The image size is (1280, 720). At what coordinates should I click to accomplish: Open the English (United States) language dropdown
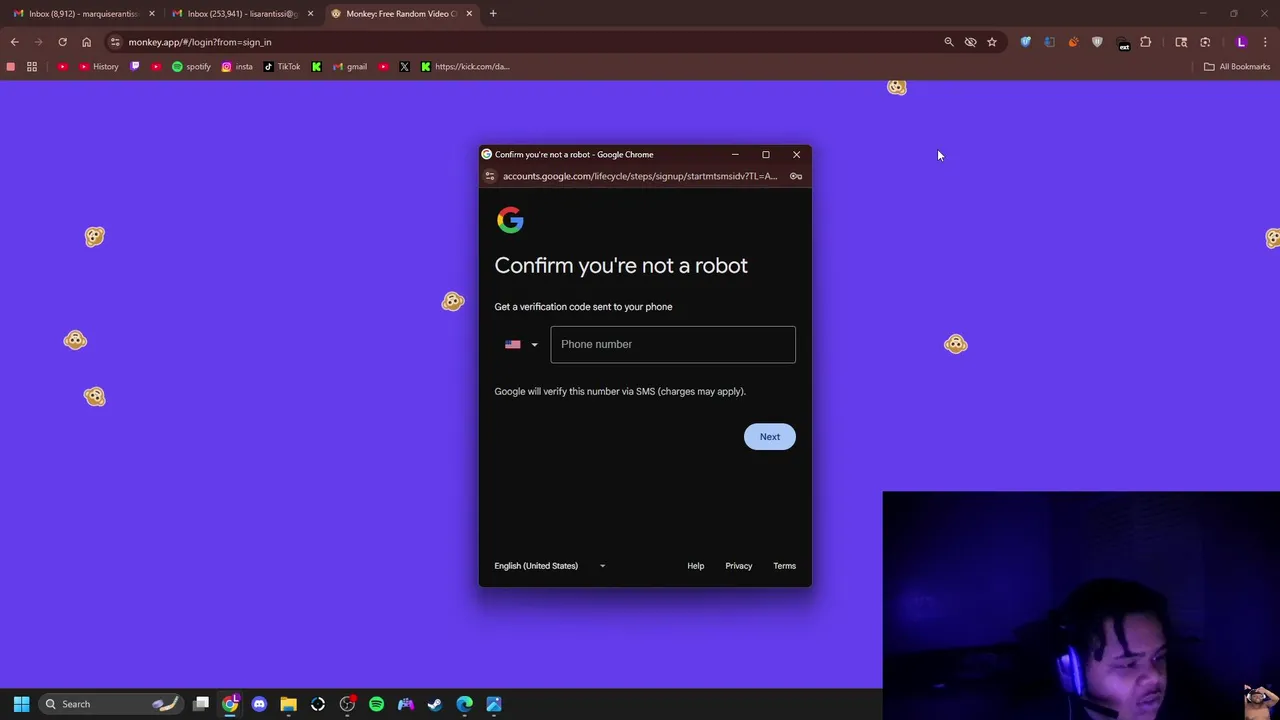pyautogui.click(x=550, y=566)
